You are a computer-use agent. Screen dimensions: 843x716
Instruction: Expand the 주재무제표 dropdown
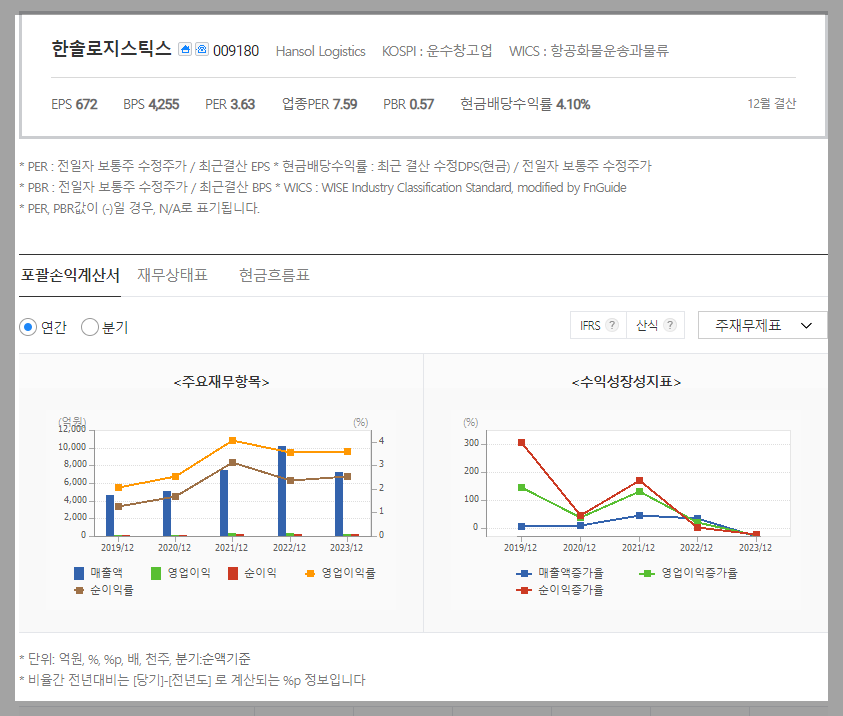tap(762, 325)
